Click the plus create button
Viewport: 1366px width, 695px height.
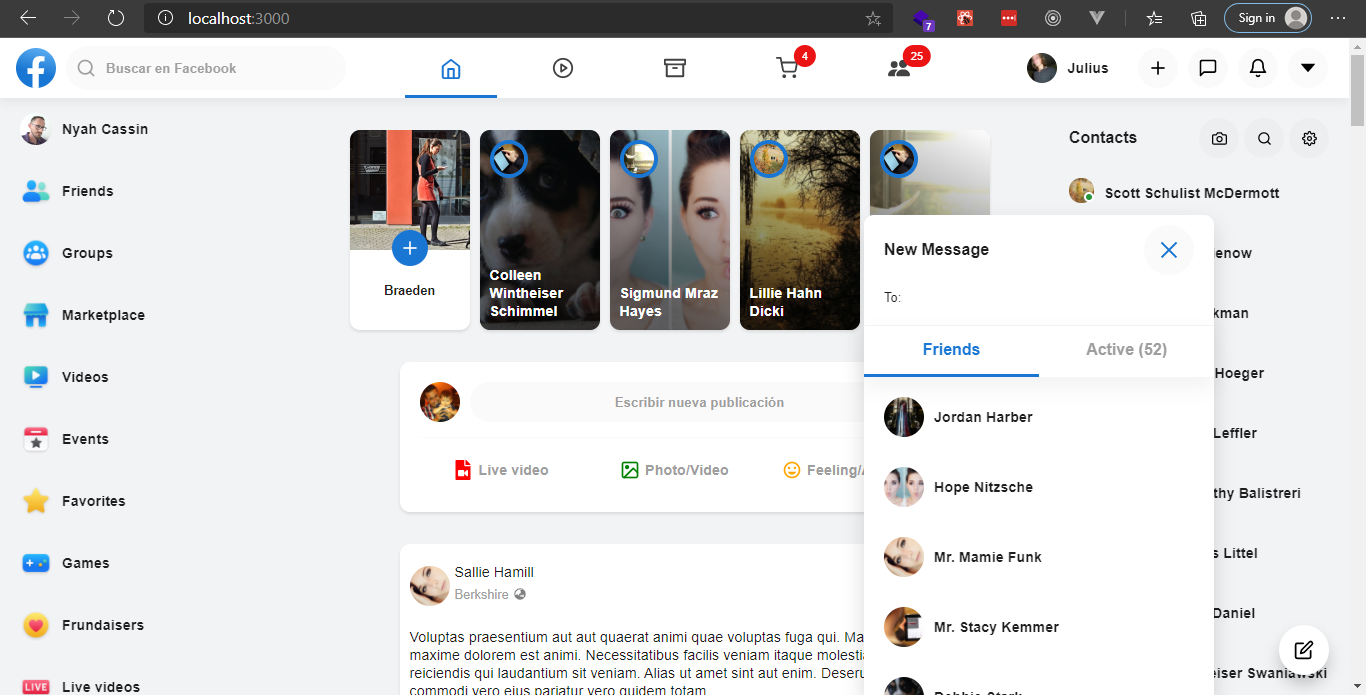(1158, 68)
